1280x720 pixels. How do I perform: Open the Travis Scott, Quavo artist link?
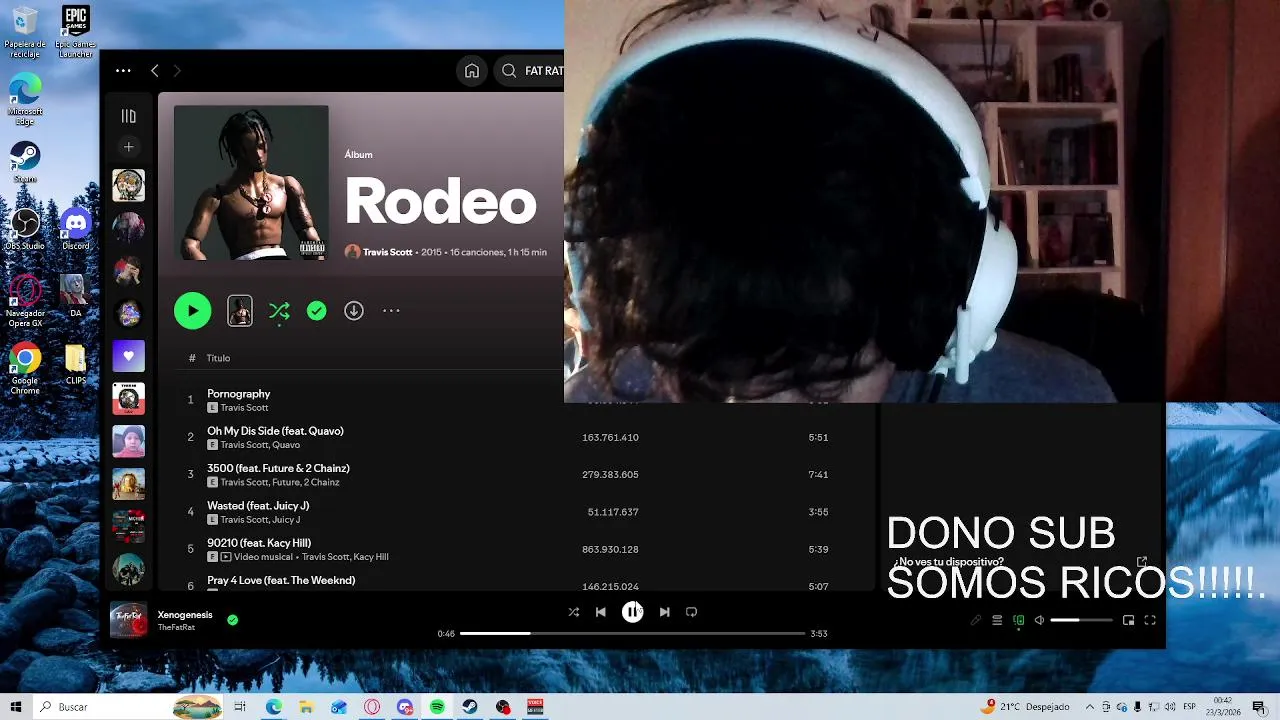tap(260, 445)
